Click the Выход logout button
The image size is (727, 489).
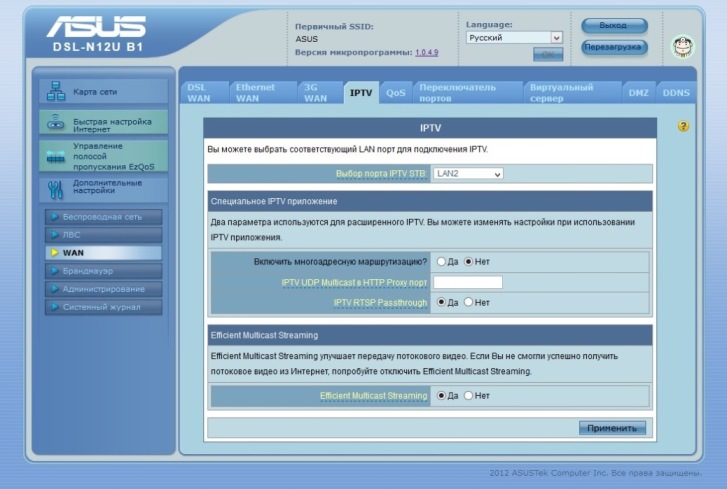614,25
